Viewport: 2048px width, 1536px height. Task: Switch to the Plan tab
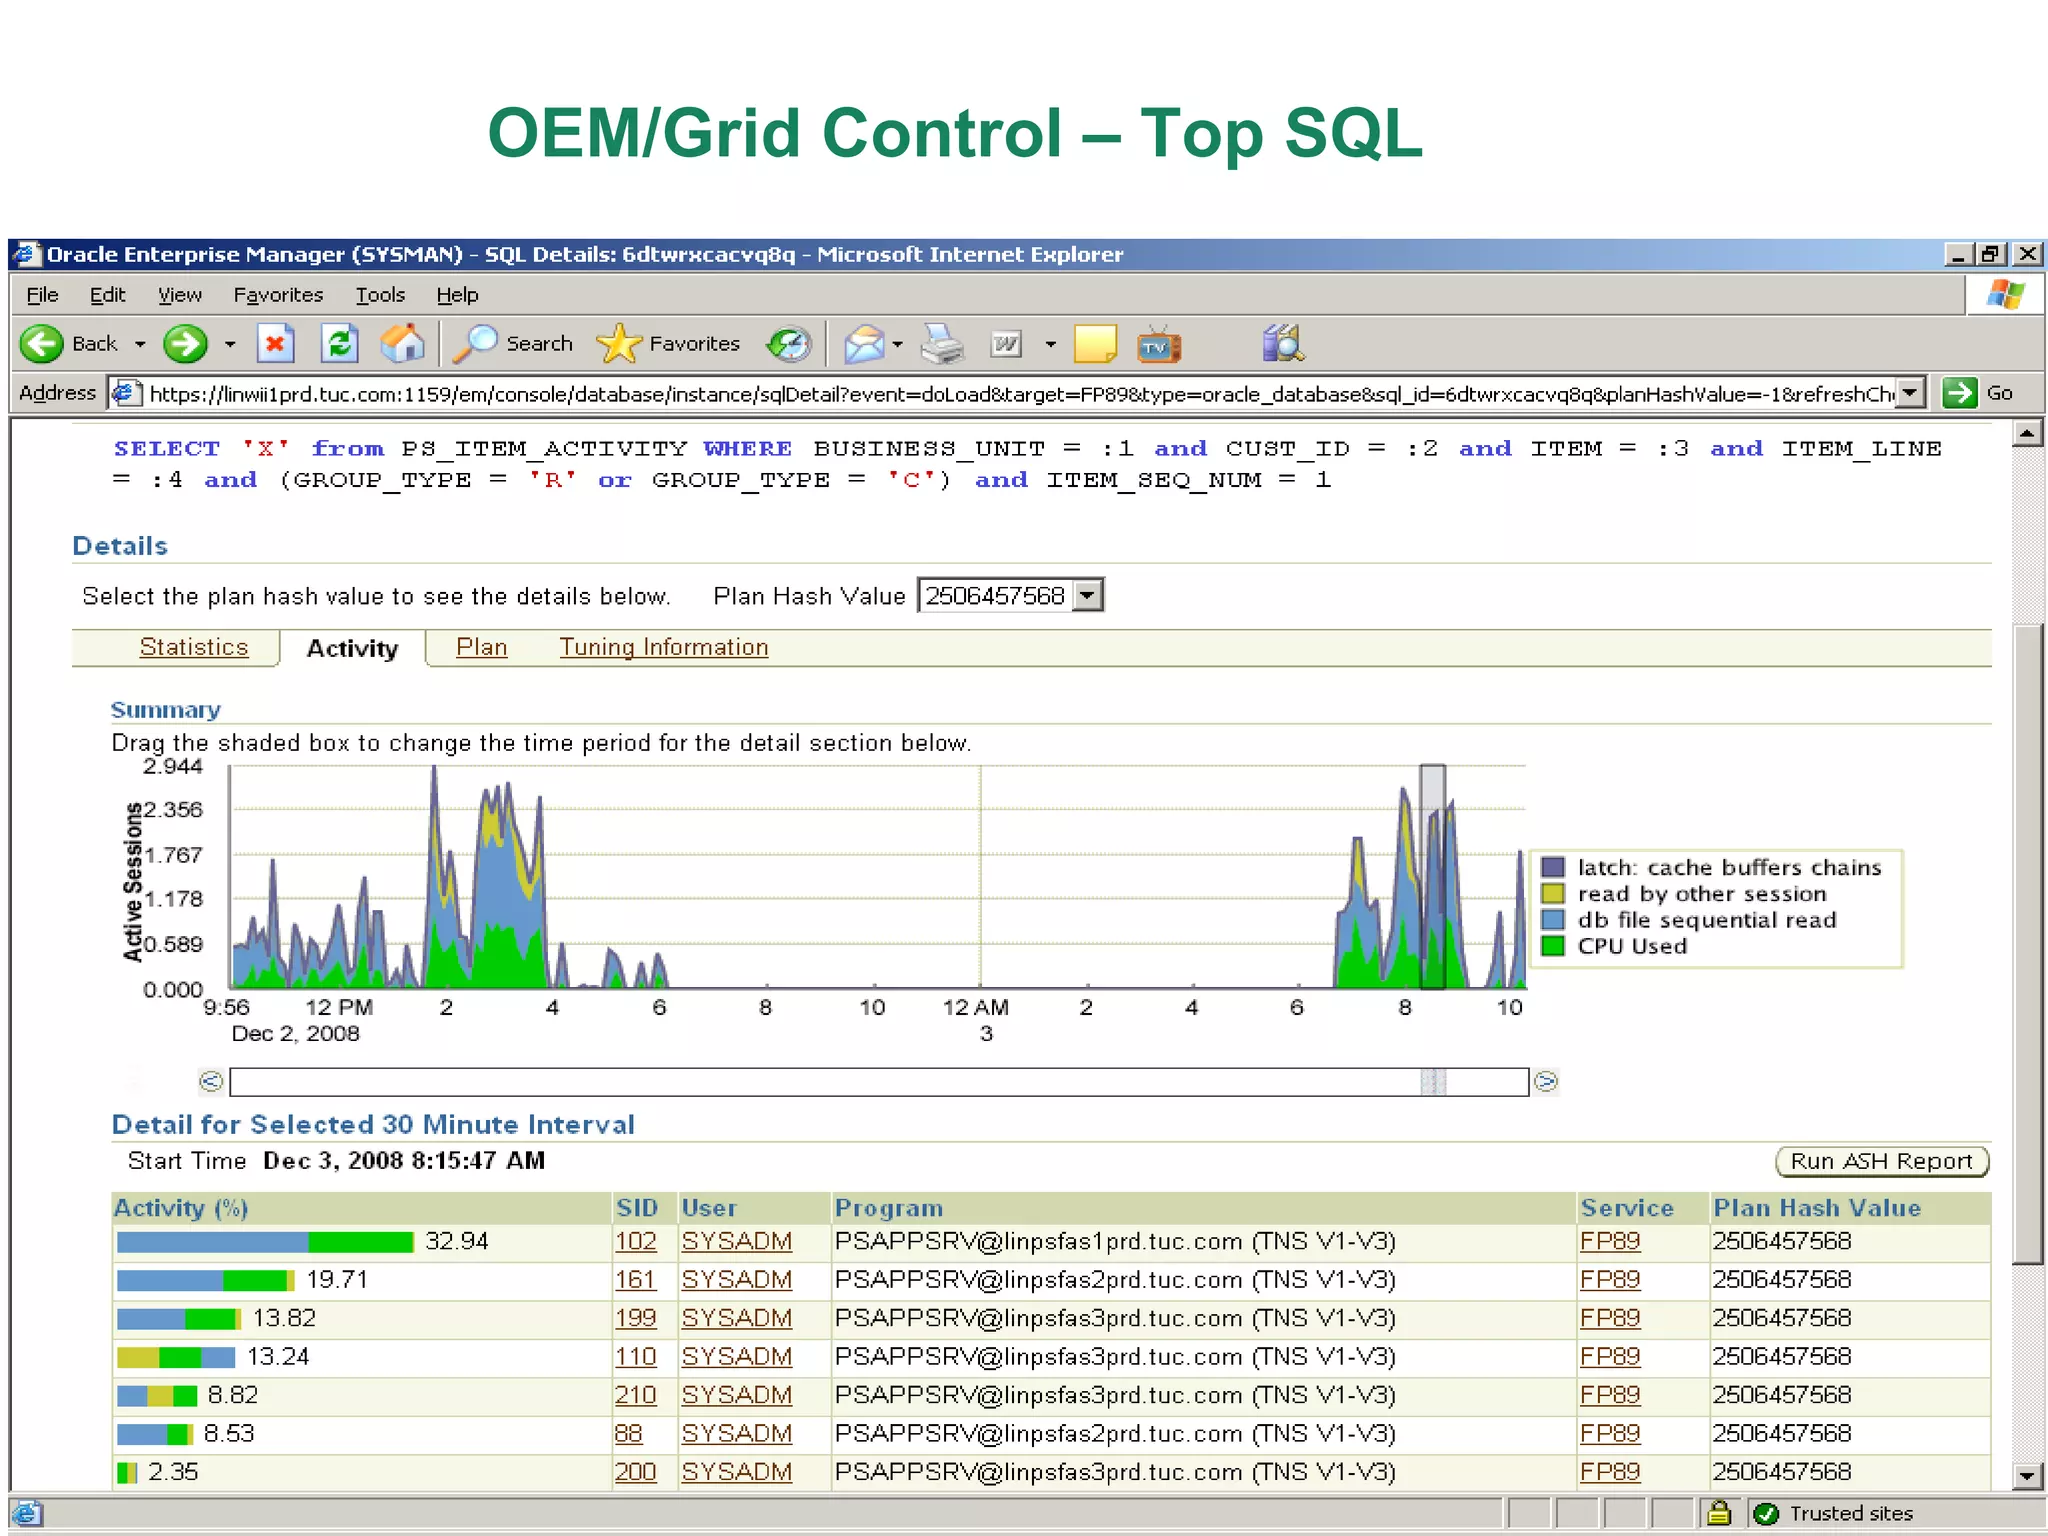coord(482,647)
